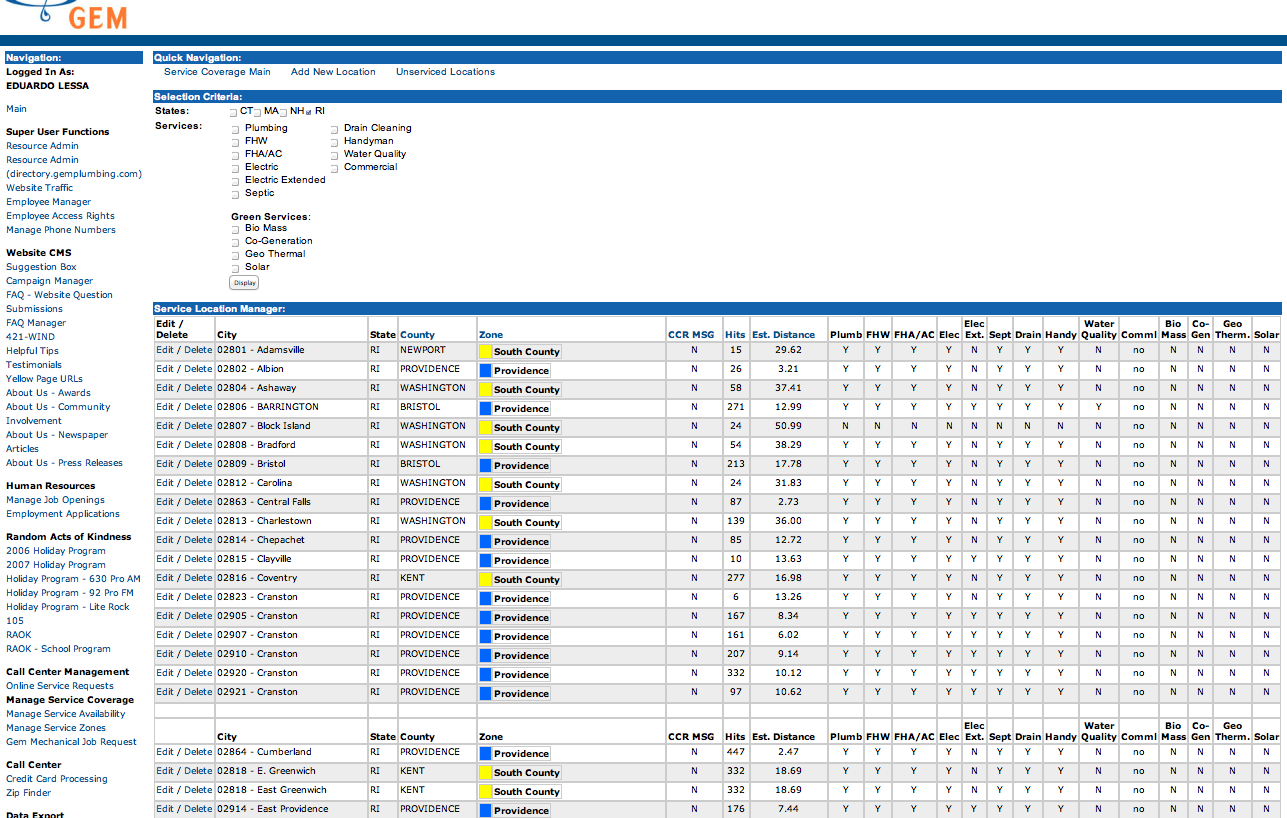The image size is (1287, 818).
Task: Sort table by Hits column header
Action: click(735, 335)
